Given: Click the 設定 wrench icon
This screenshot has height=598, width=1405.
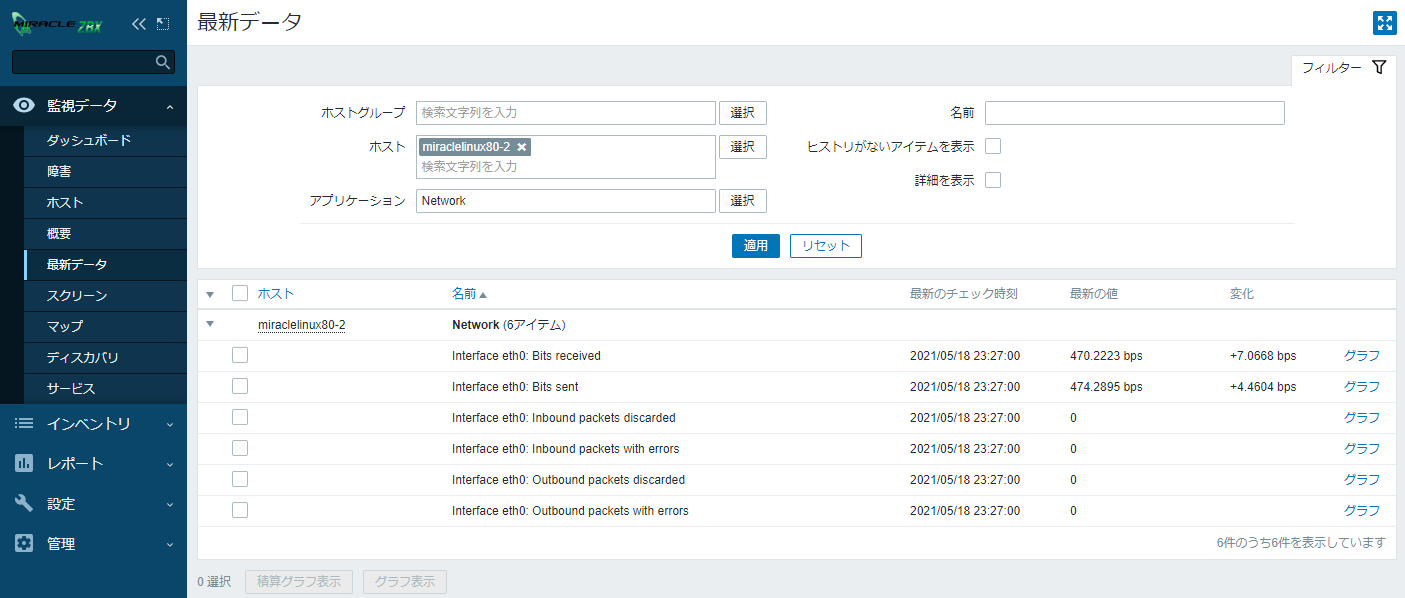Looking at the screenshot, I should (24, 504).
